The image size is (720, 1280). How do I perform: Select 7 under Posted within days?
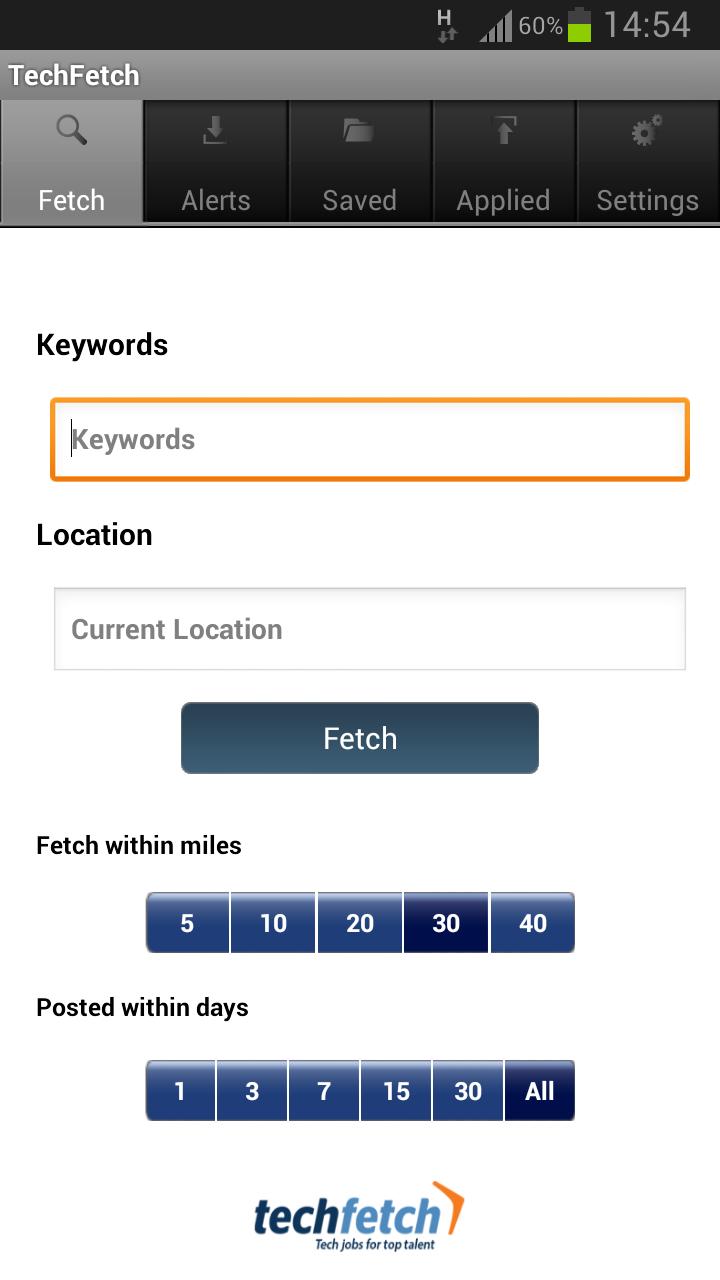[x=323, y=1091]
